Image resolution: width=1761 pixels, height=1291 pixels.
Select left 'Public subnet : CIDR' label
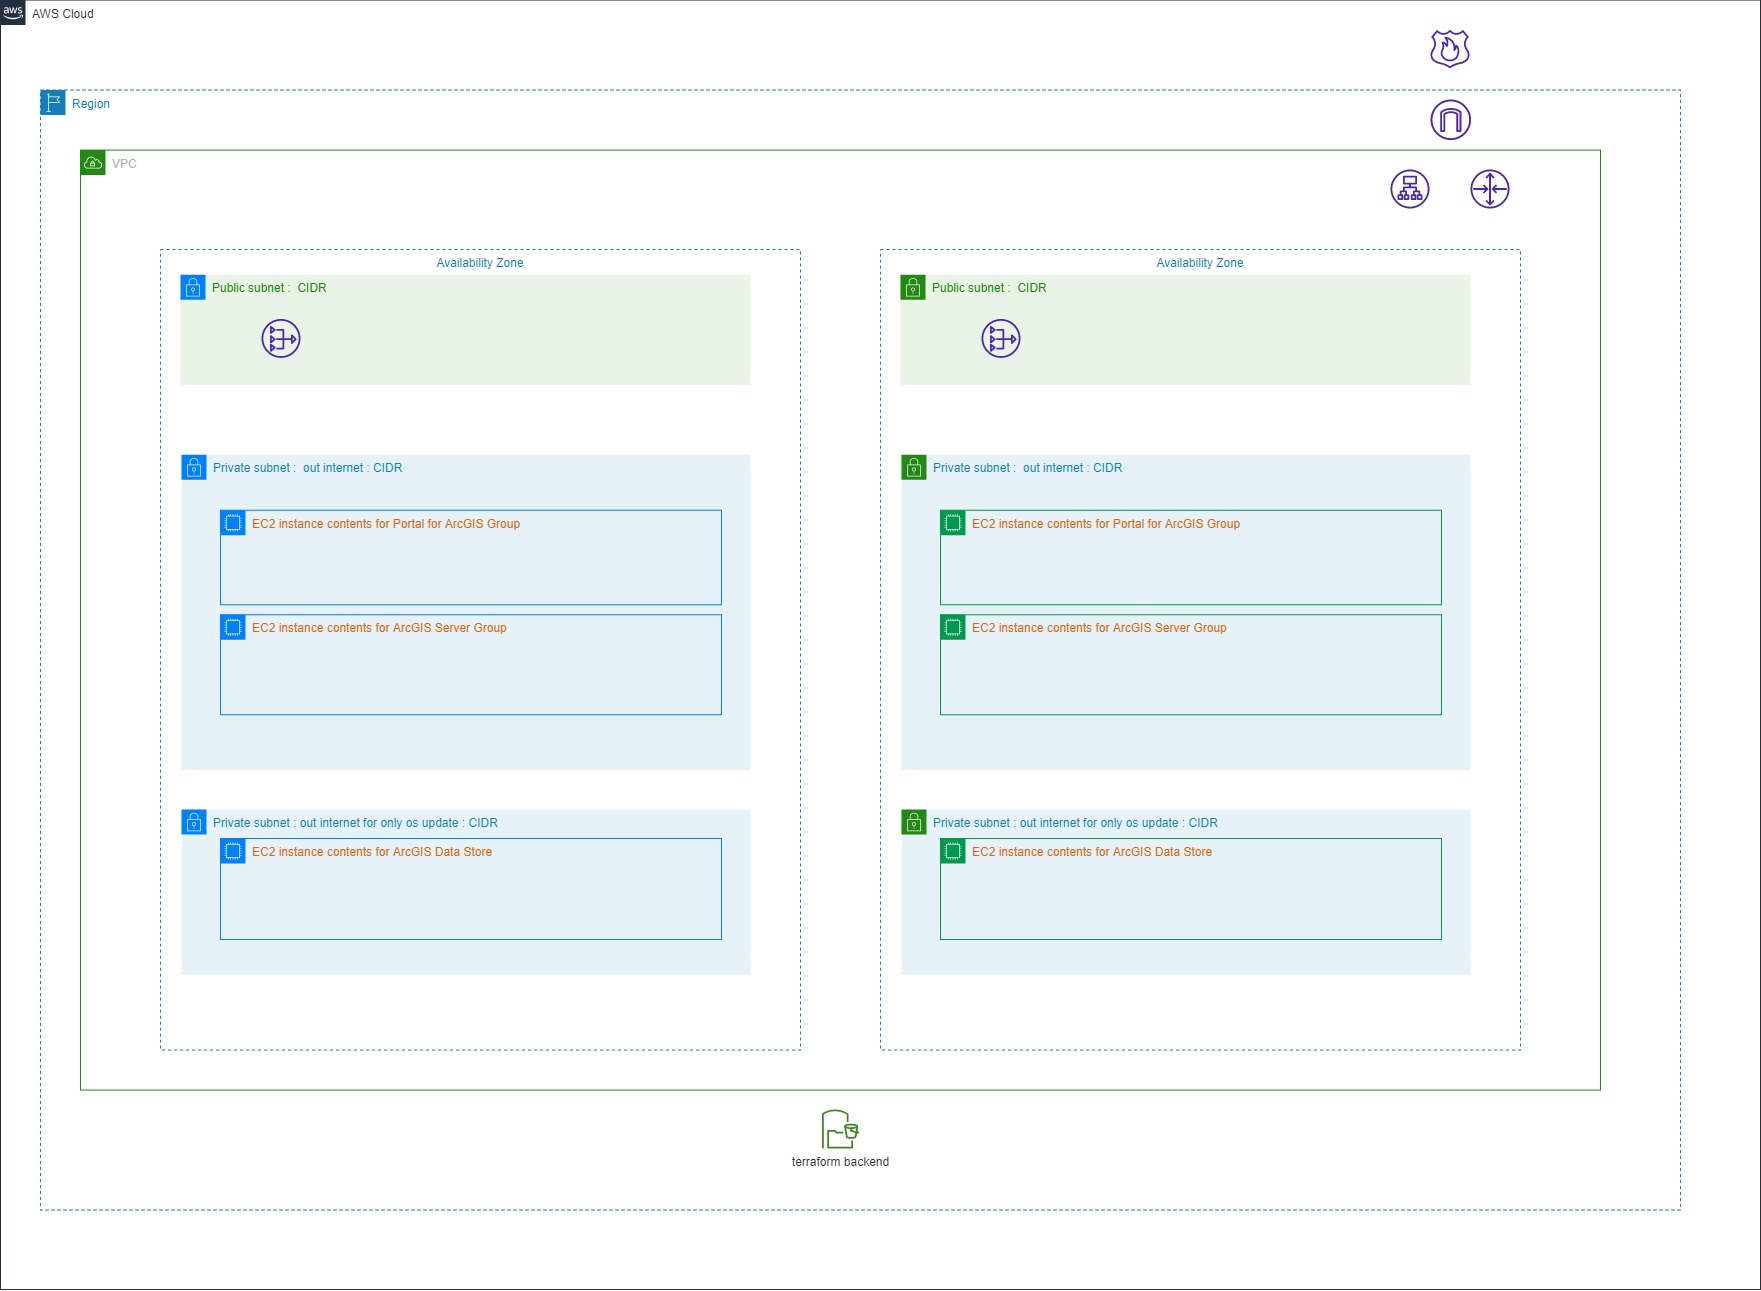tap(269, 288)
